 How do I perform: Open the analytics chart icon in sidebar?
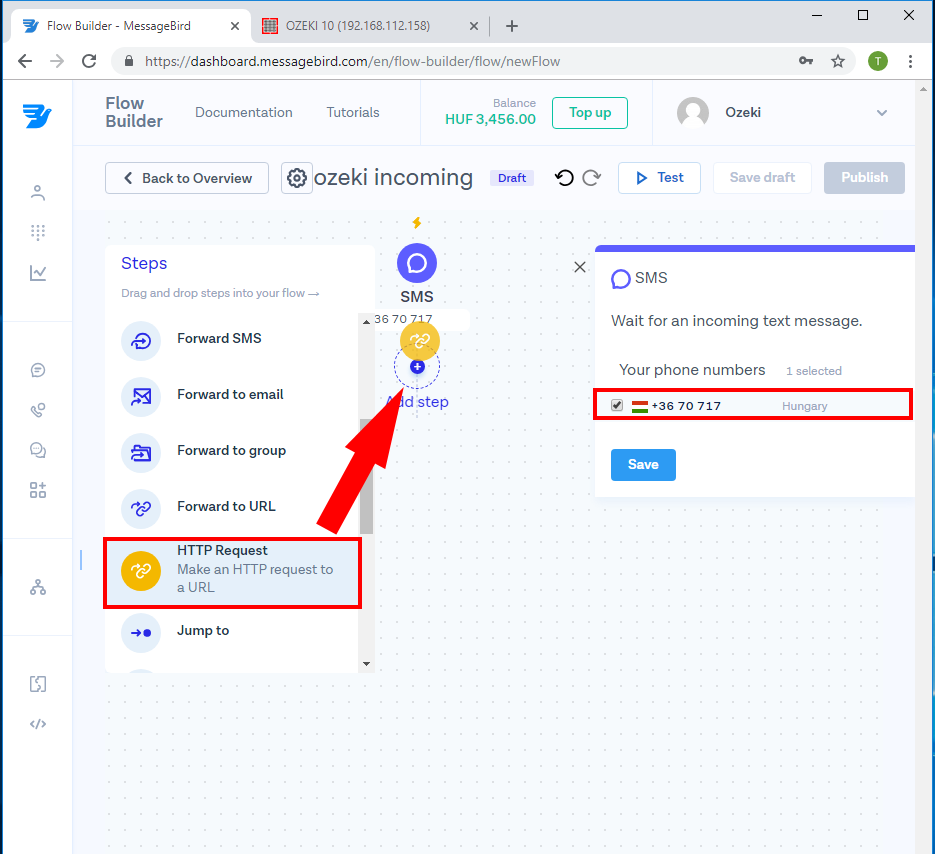[x=38, y=273]
